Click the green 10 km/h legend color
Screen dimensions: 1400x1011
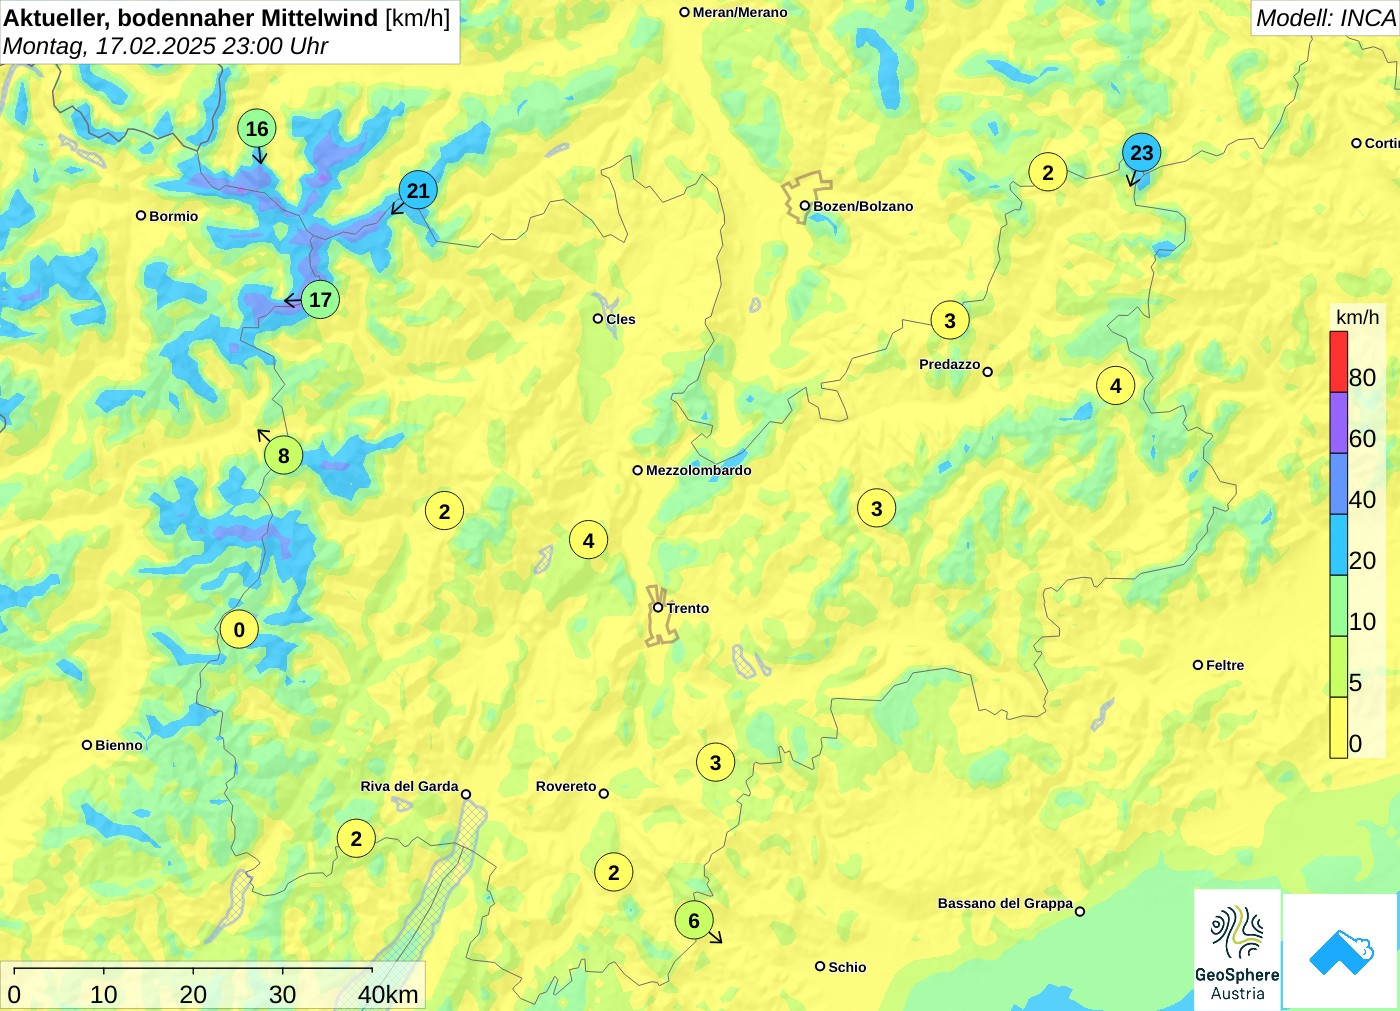coord(1338,606)
